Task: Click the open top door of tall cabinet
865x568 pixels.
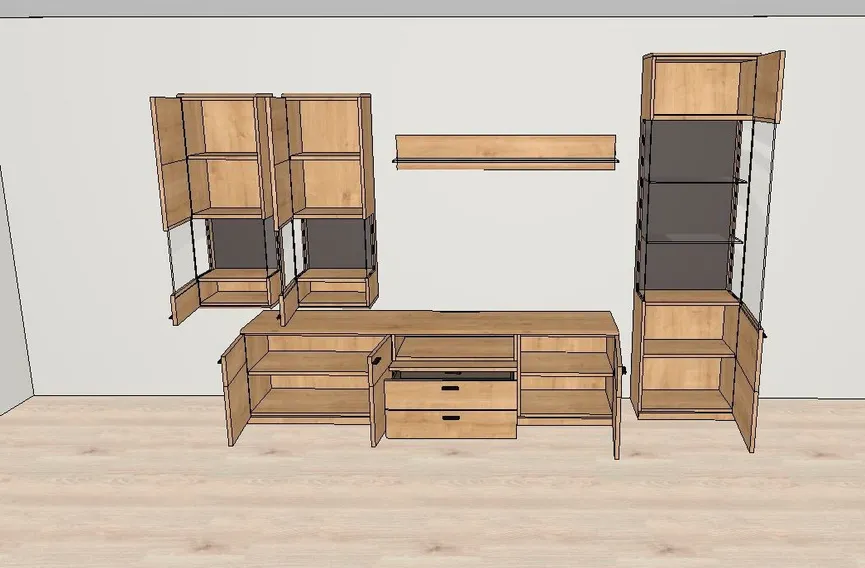Action: tap(767, 86)
